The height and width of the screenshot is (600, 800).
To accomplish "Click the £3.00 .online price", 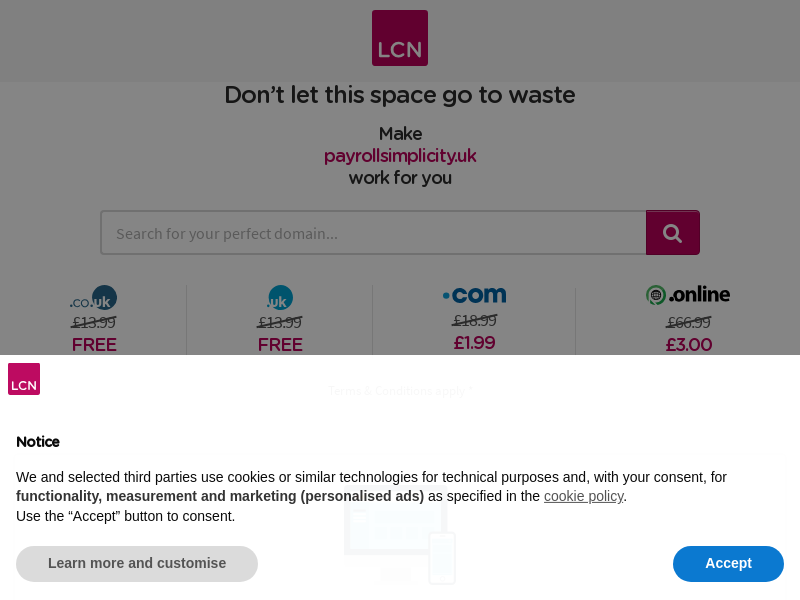I will [689, 345].
